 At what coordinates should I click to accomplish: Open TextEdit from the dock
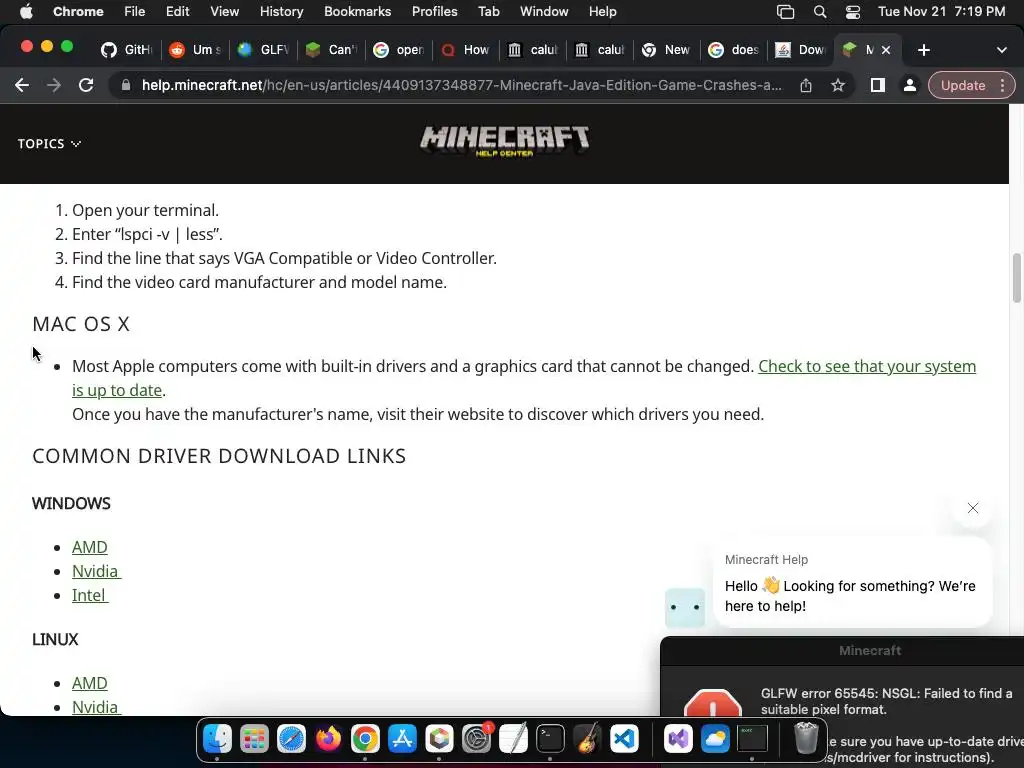pyautogui.click(x=513, y=739)
